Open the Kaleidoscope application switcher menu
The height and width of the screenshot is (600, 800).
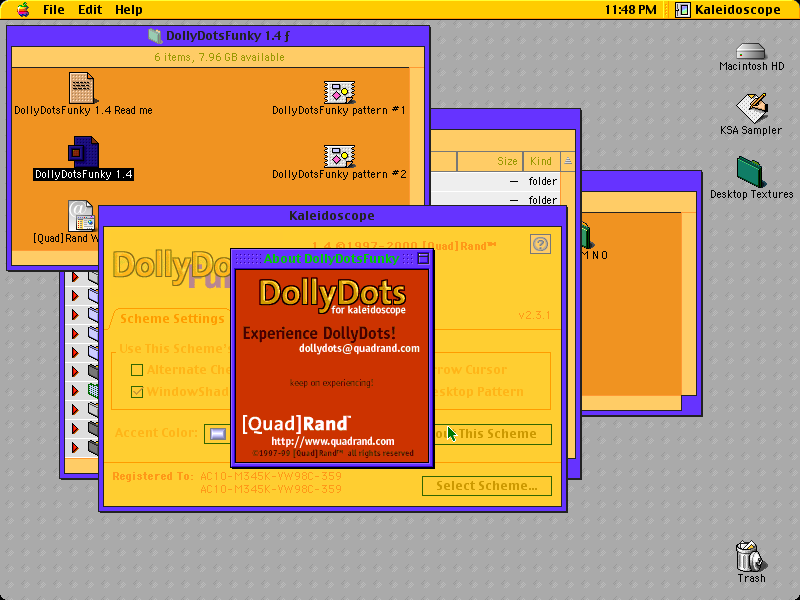click(x=728, y=10)
